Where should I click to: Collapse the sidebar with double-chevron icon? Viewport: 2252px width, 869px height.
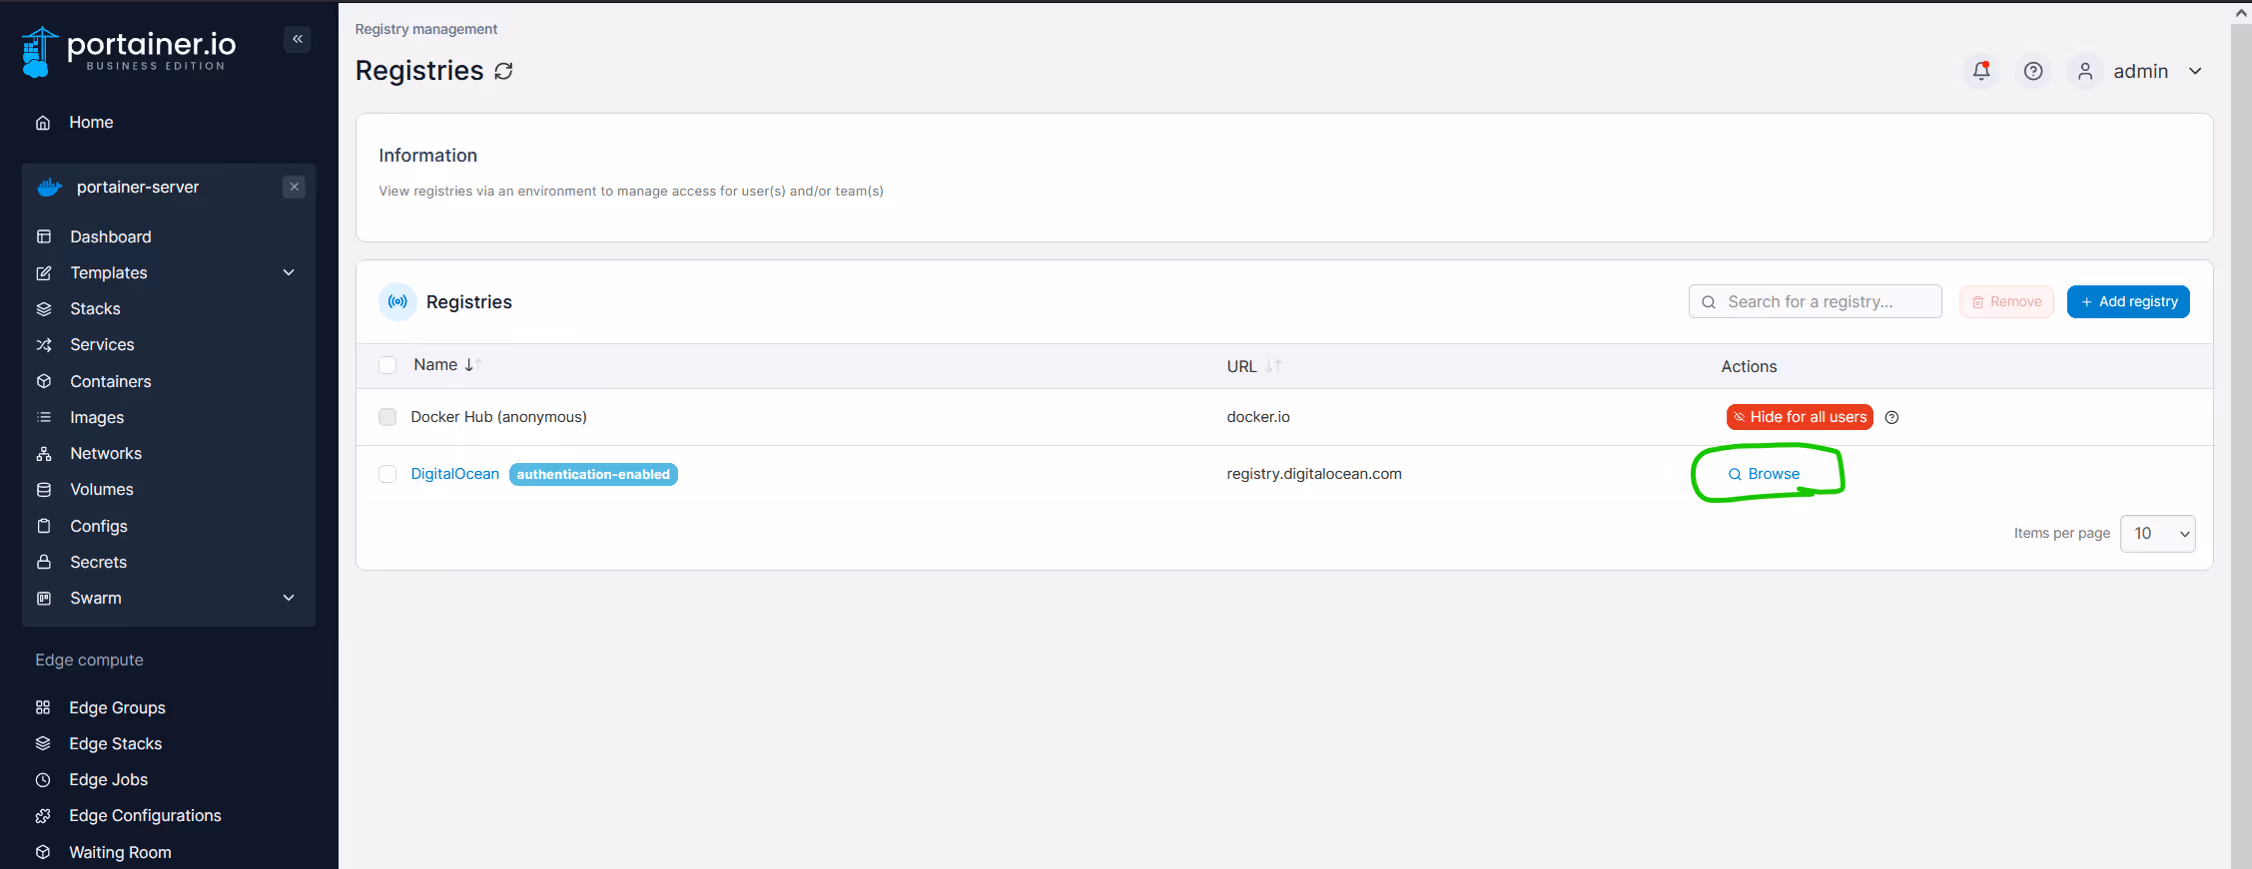click(297, 39)
